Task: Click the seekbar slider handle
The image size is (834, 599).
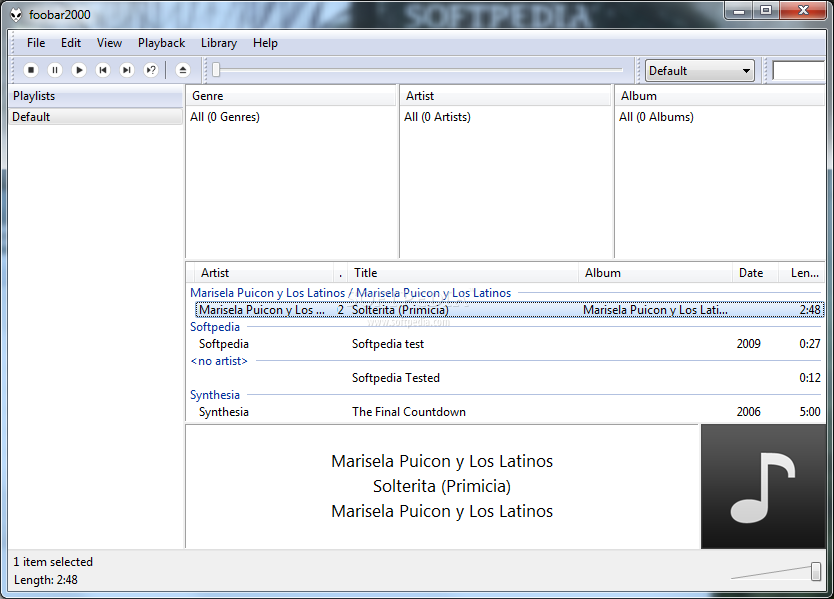Action: pos(216,70)
